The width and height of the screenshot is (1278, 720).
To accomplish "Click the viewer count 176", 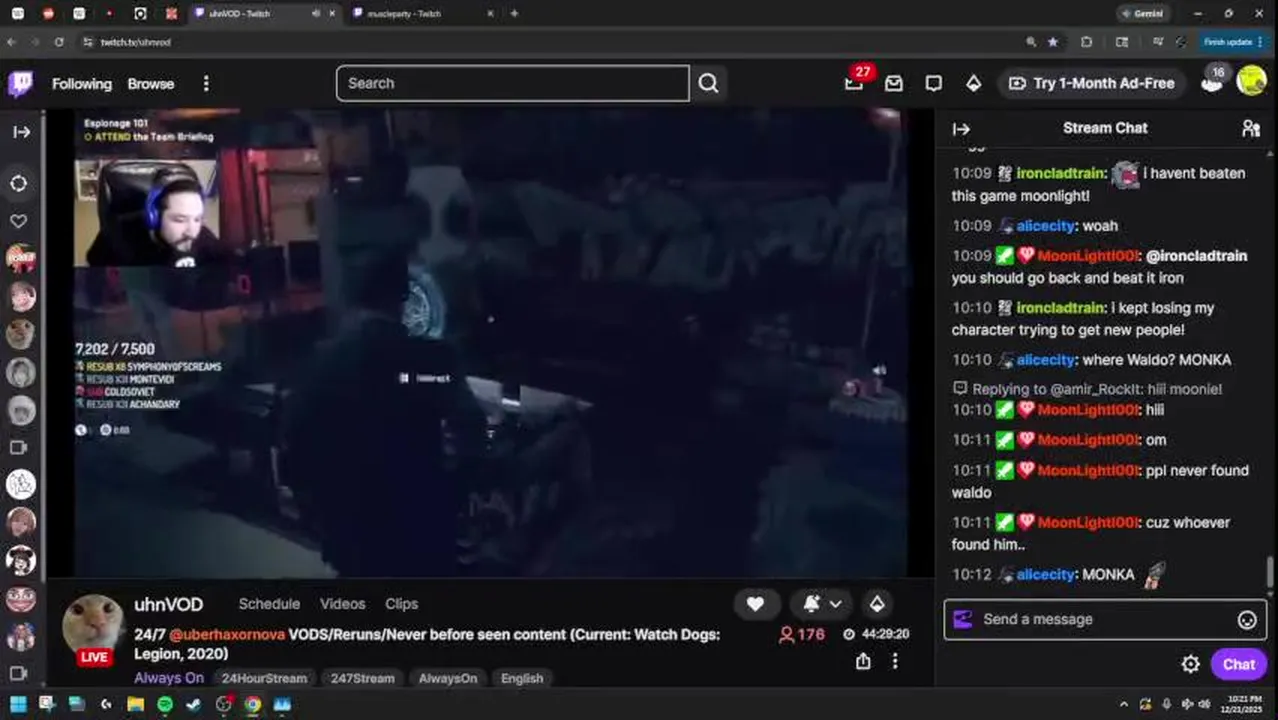I will click(802, 634).
